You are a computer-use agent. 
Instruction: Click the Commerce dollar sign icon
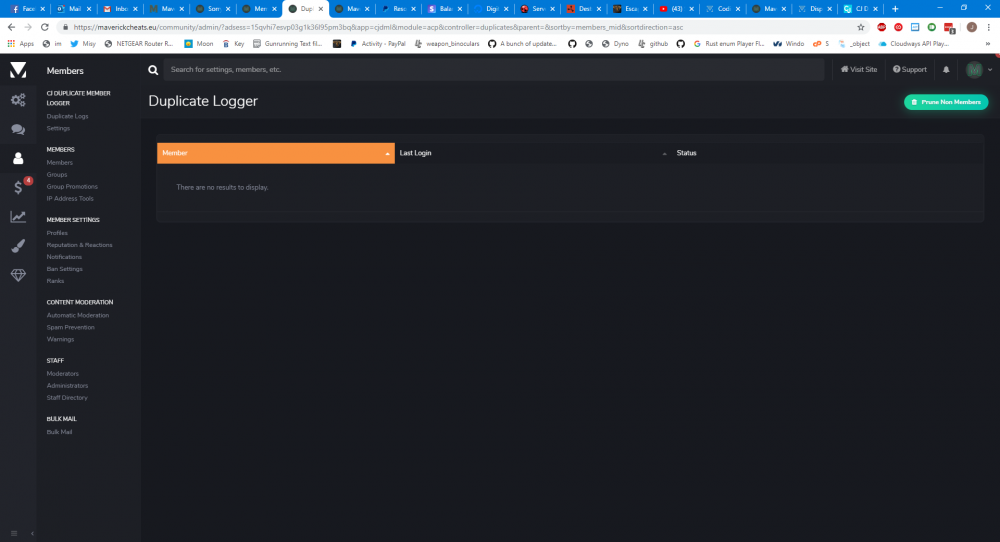coord(18,187)
